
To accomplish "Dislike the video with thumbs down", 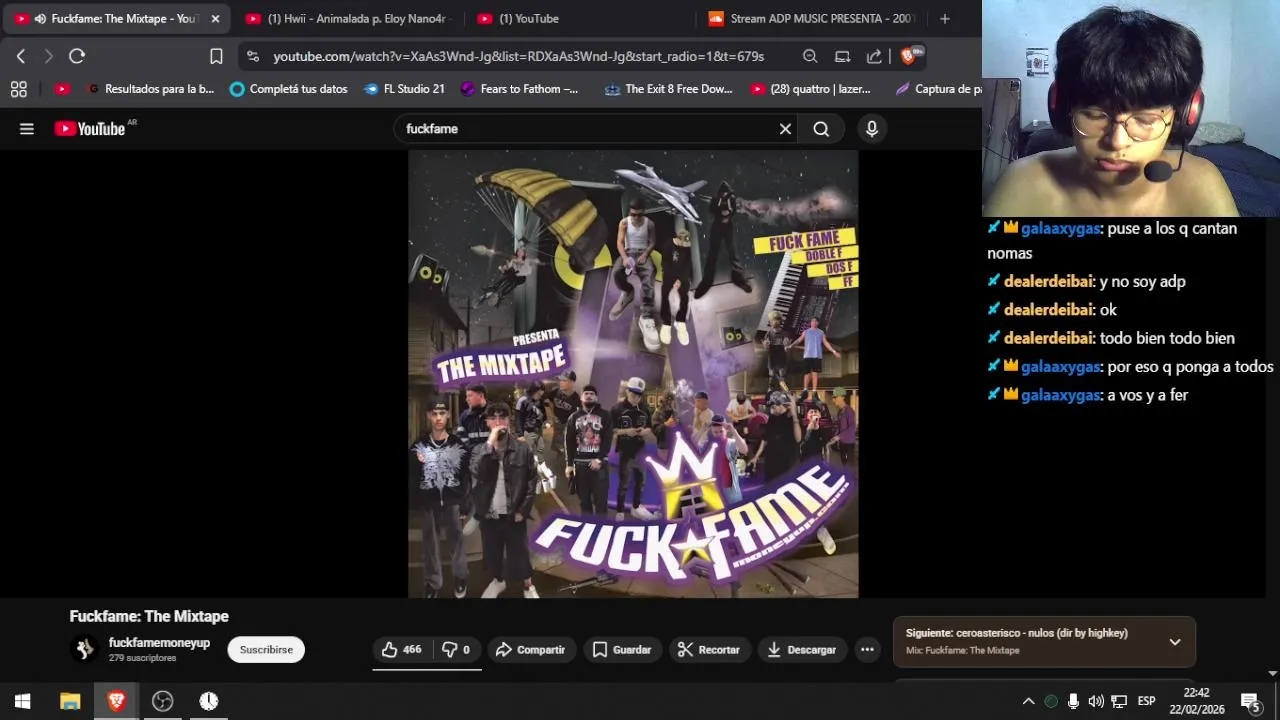I will click(x=456, y=650).
